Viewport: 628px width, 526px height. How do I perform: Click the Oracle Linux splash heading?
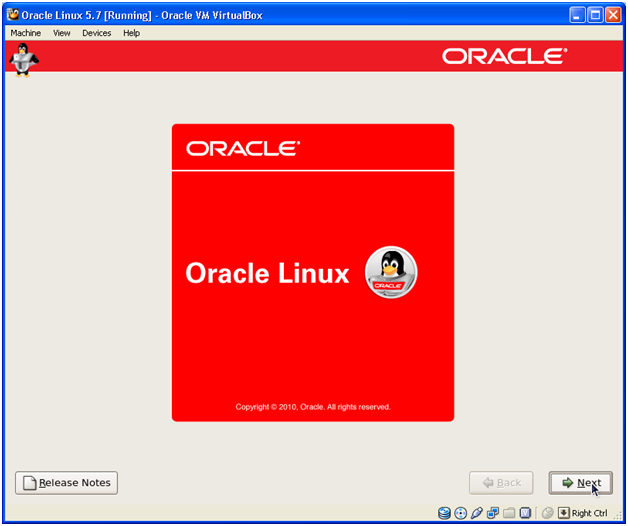(267, 273)
